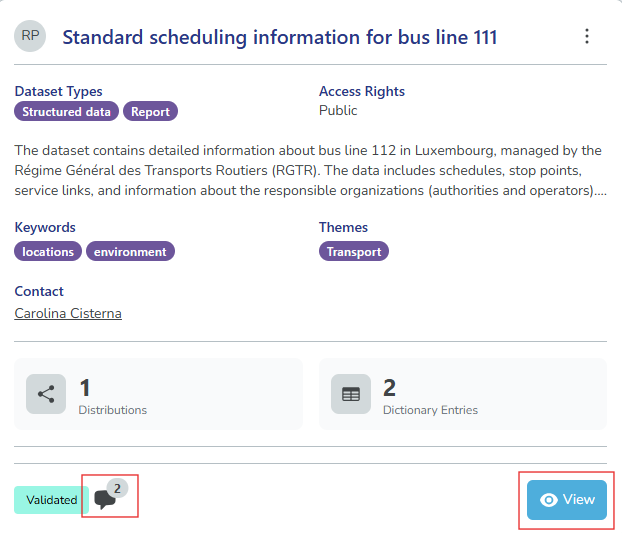
Task: Click the comment count badge showing 2
Action: (117, 488)
